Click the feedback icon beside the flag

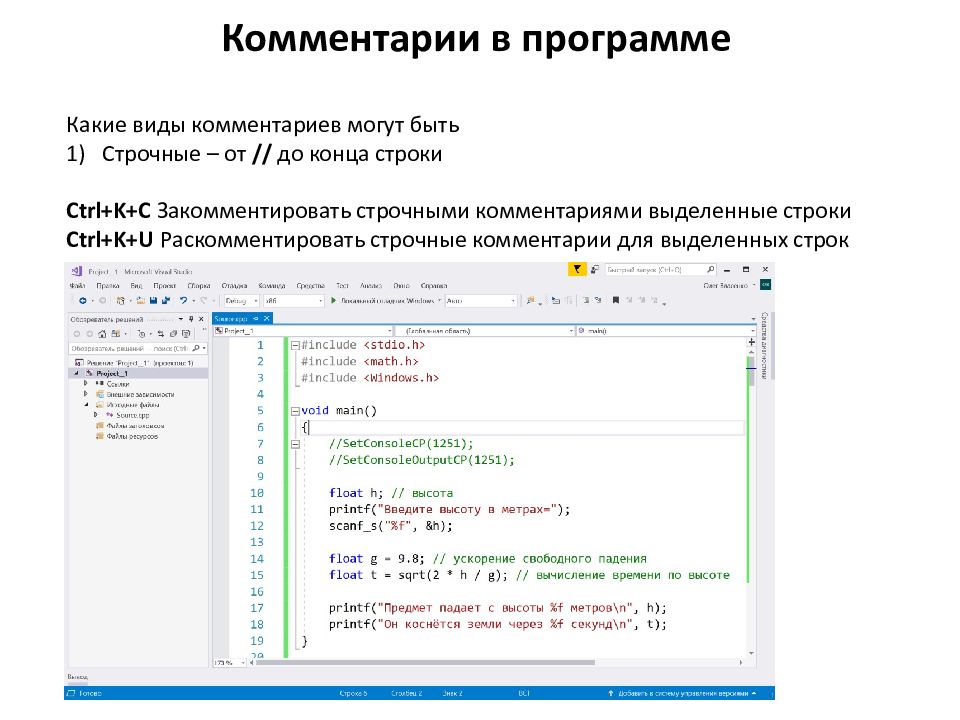pyautogui.click(x=594, y=269)
